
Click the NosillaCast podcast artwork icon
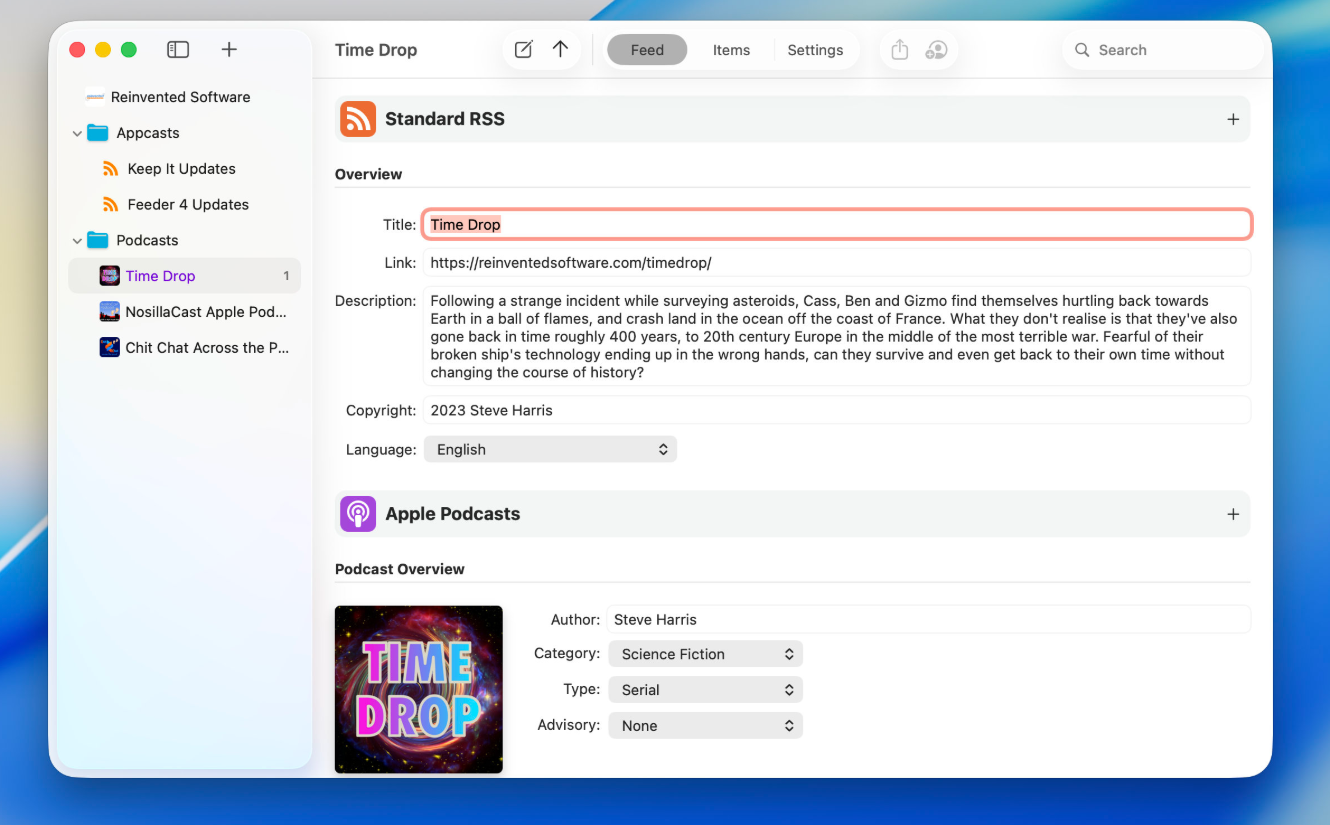(110, 312)
